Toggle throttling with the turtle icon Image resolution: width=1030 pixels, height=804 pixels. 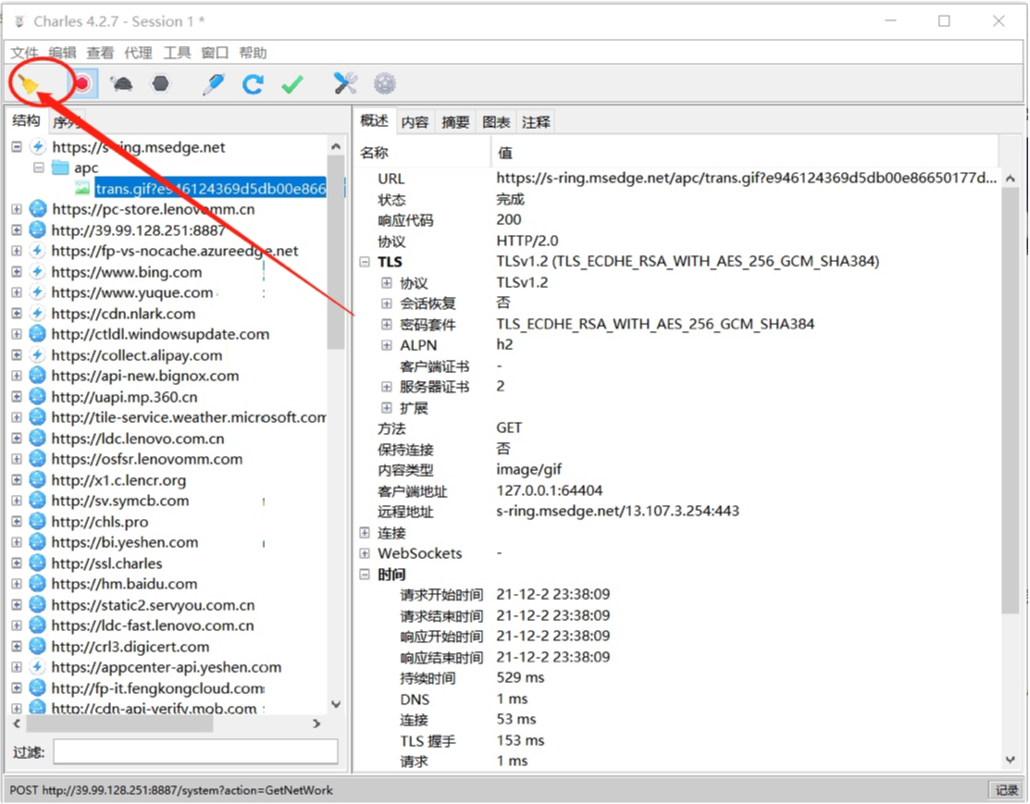[x=121, y=83]
